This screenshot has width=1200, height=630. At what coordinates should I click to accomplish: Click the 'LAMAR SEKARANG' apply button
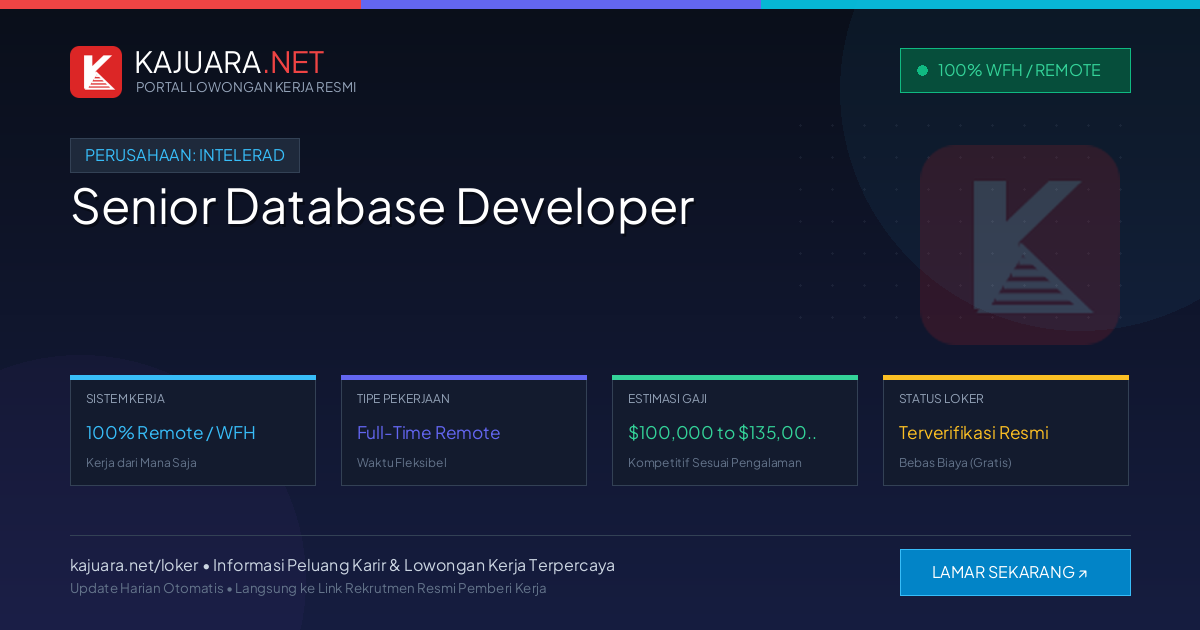[1015, 572]
